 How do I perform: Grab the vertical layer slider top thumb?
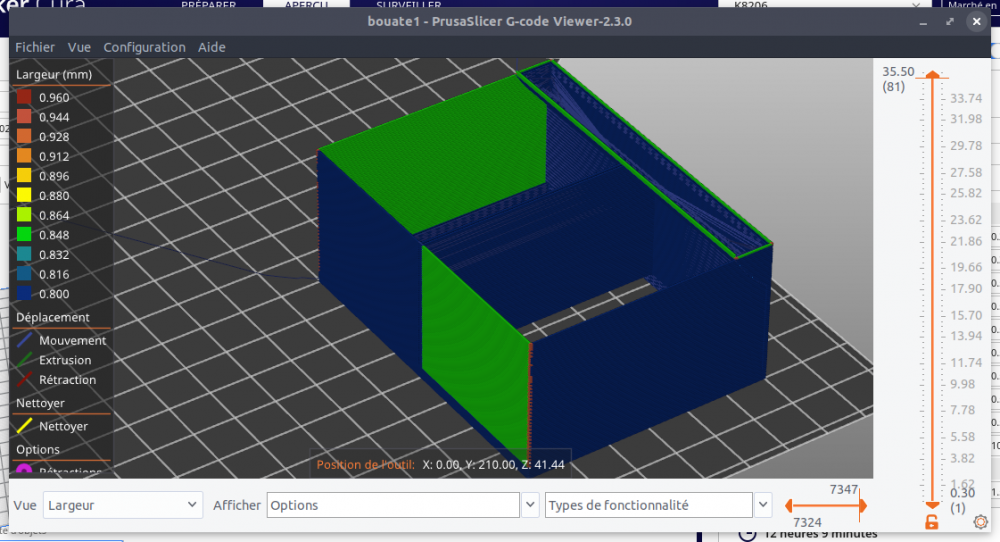(932, 75)
